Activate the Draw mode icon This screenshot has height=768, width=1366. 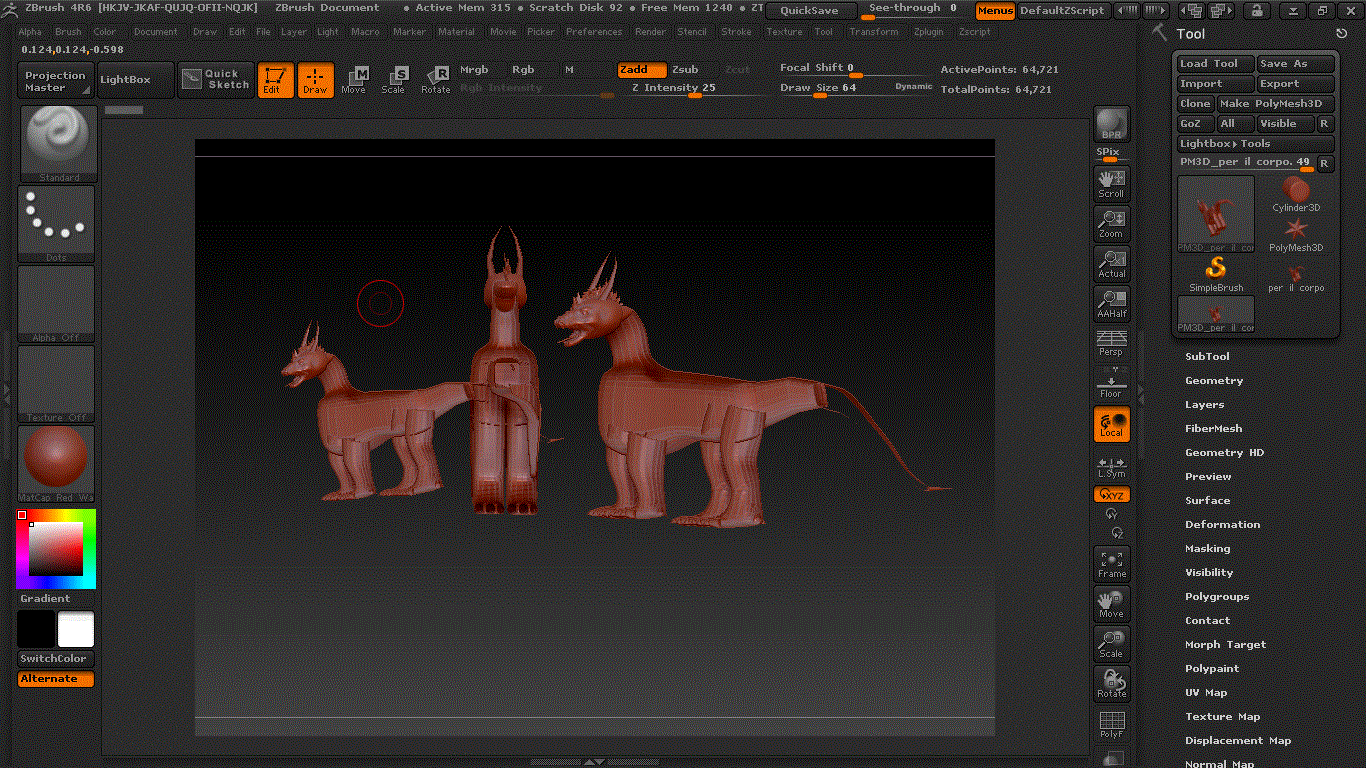click(315, 80)
